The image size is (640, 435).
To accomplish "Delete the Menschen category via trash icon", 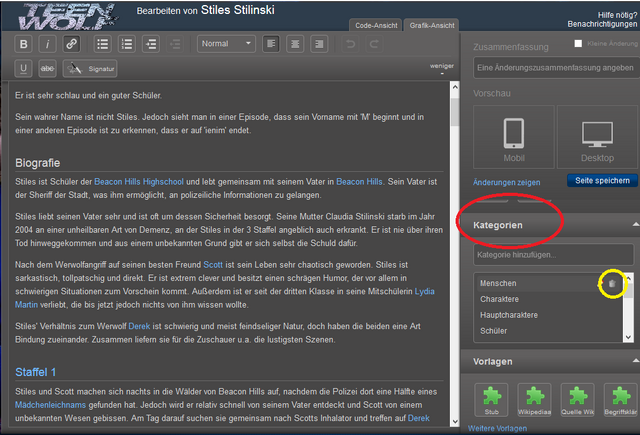I will [612, 284].
